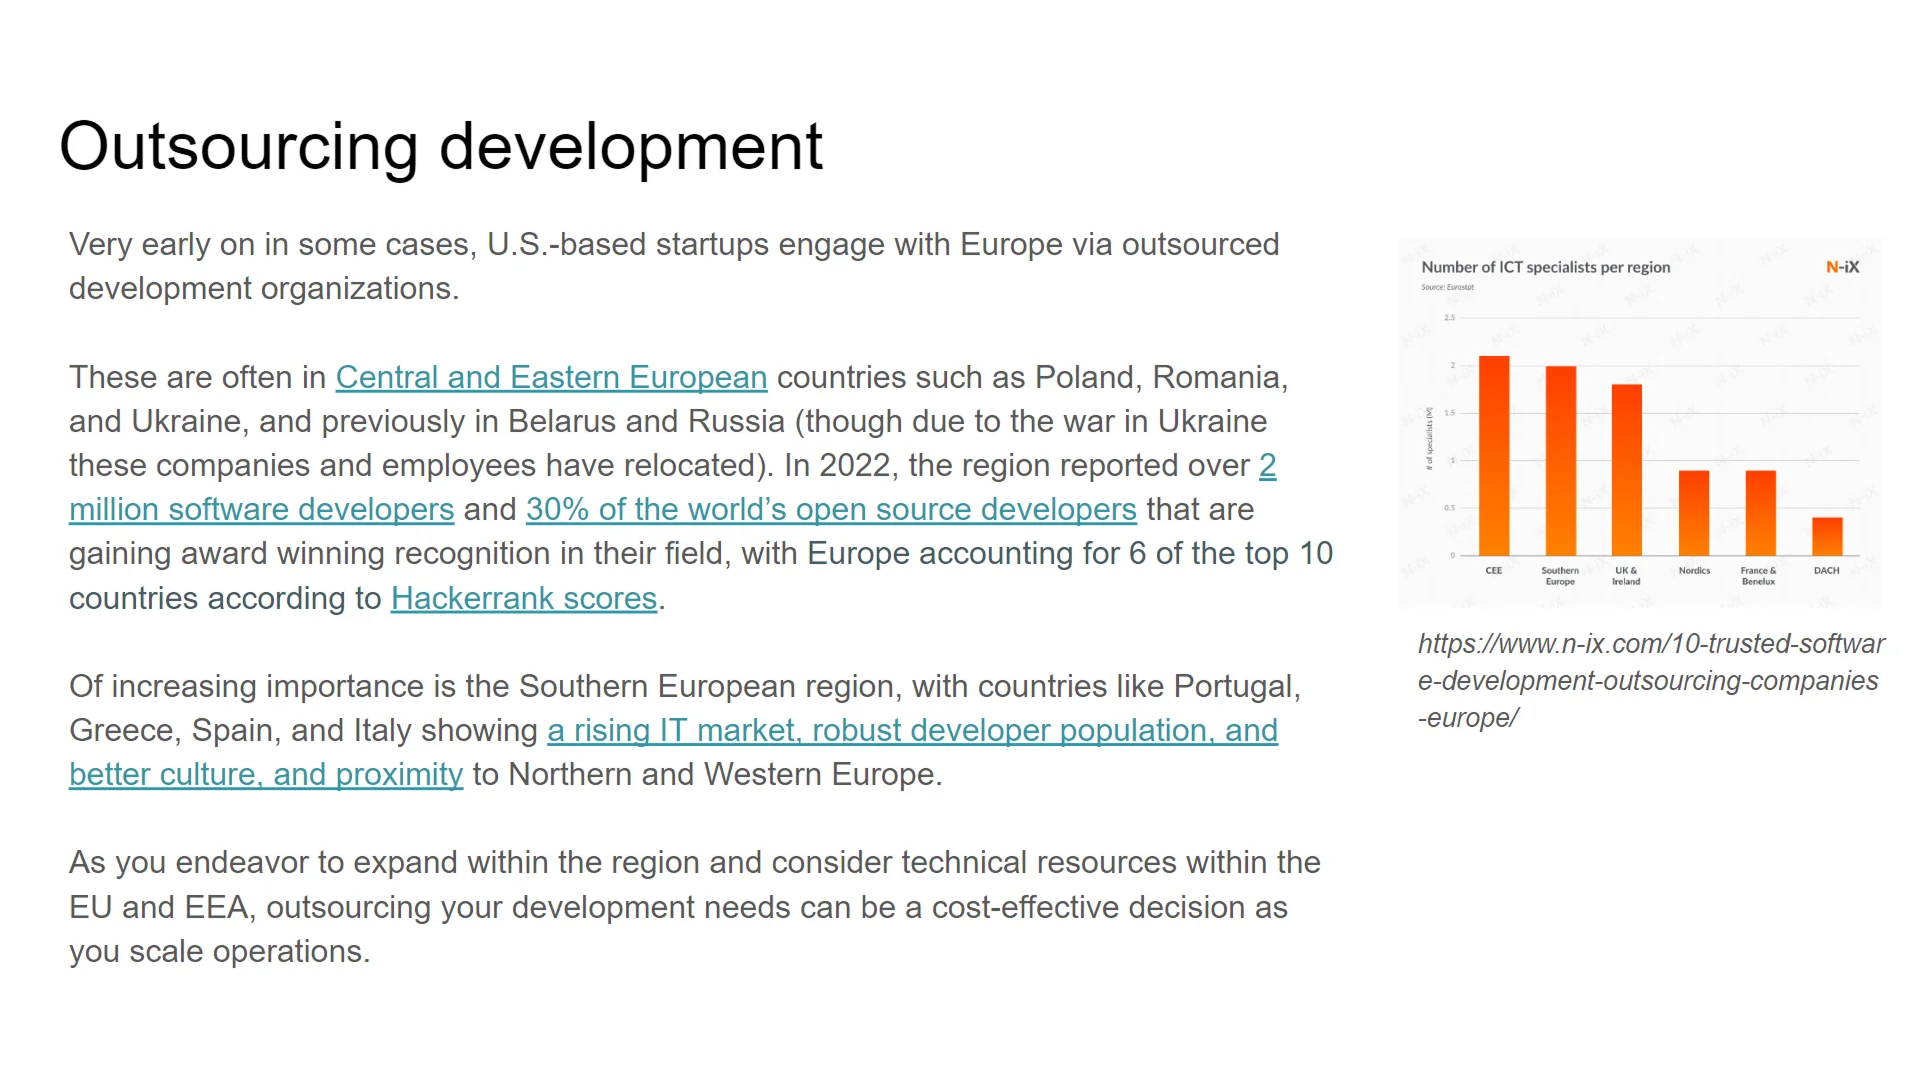The height and width of the screenshot is (1080, 1920).
Task: Click the Nordics bar in the chart
Action: (x=1694, y=512)
